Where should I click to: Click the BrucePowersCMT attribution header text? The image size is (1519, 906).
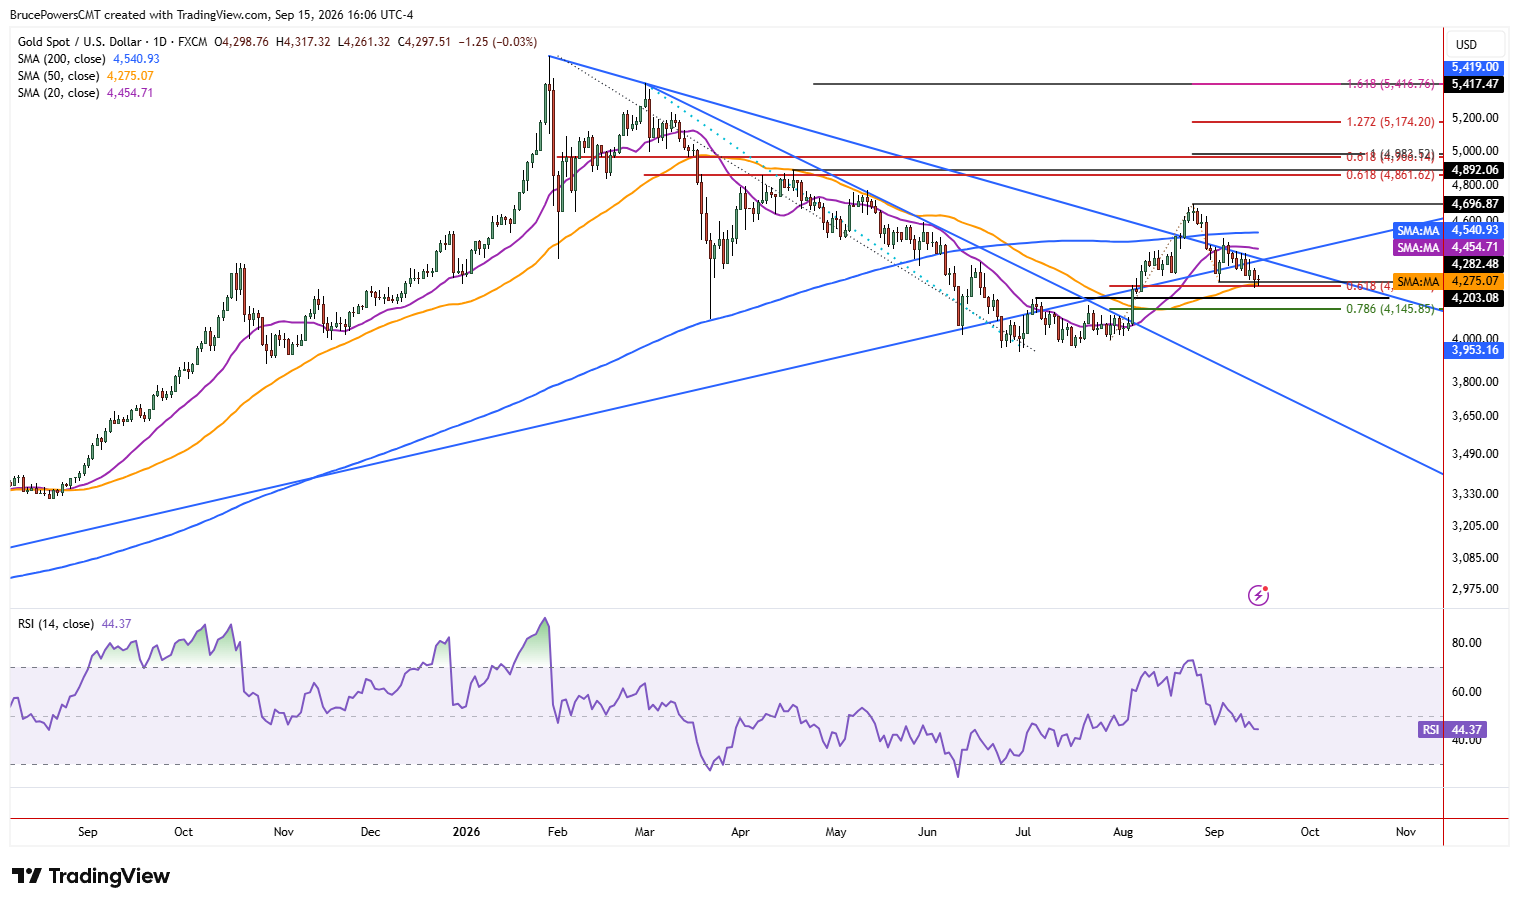[211, 15]
